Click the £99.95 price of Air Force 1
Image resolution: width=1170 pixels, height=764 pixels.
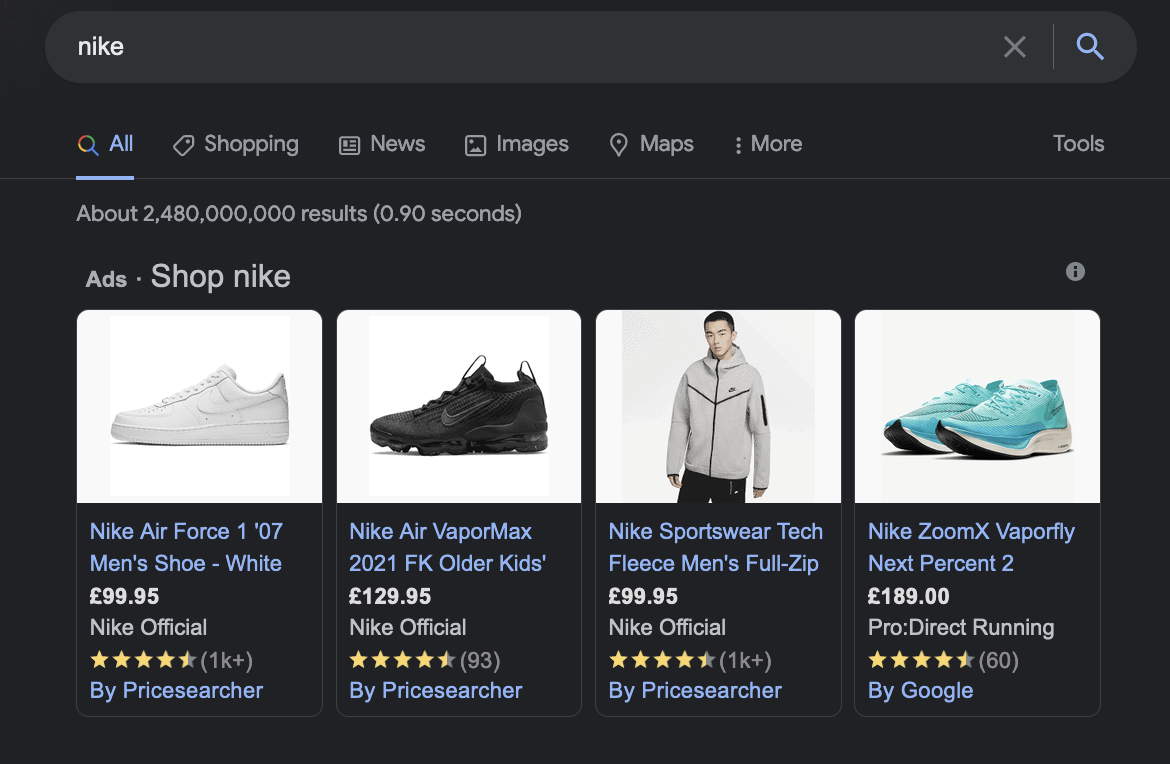[125, 596]
